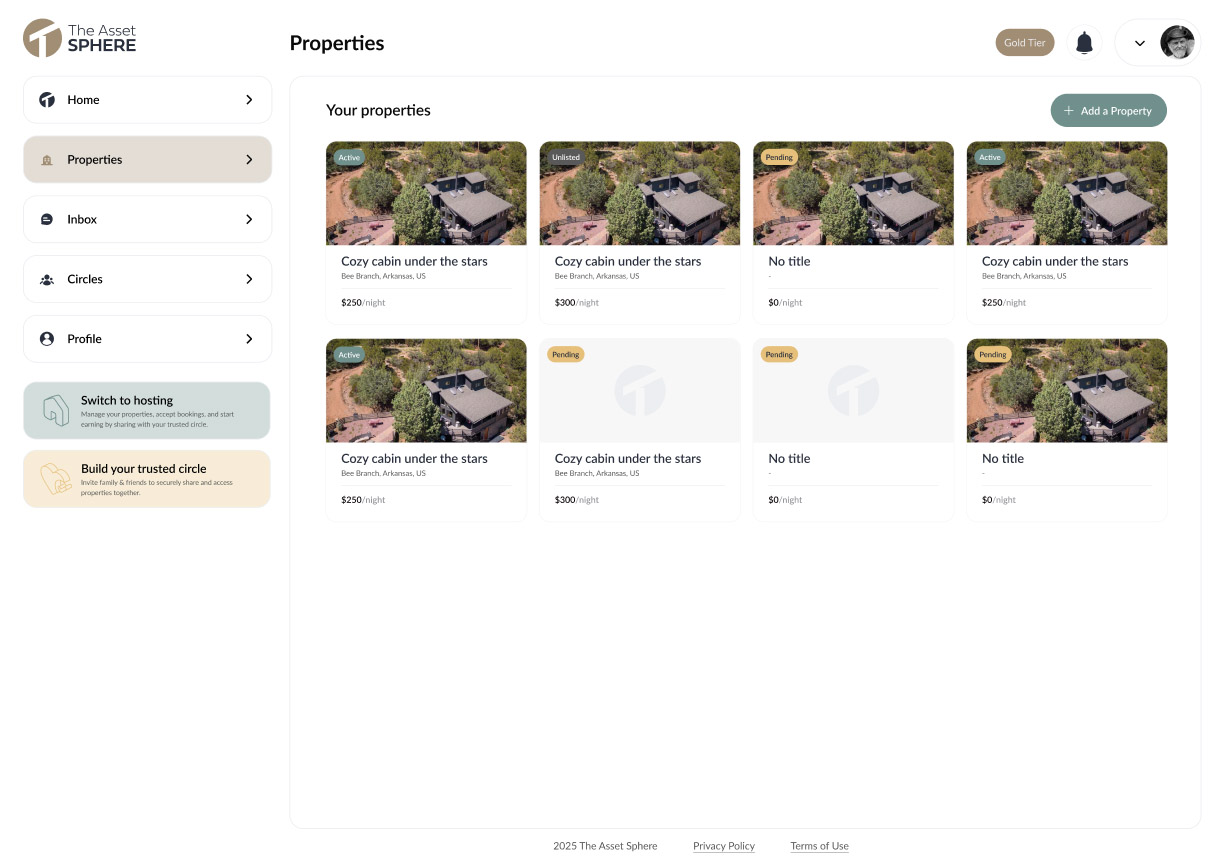Screen dimensions: 1225x868
Task: Click The Asset Sphere logo
Action: point(80,38)
